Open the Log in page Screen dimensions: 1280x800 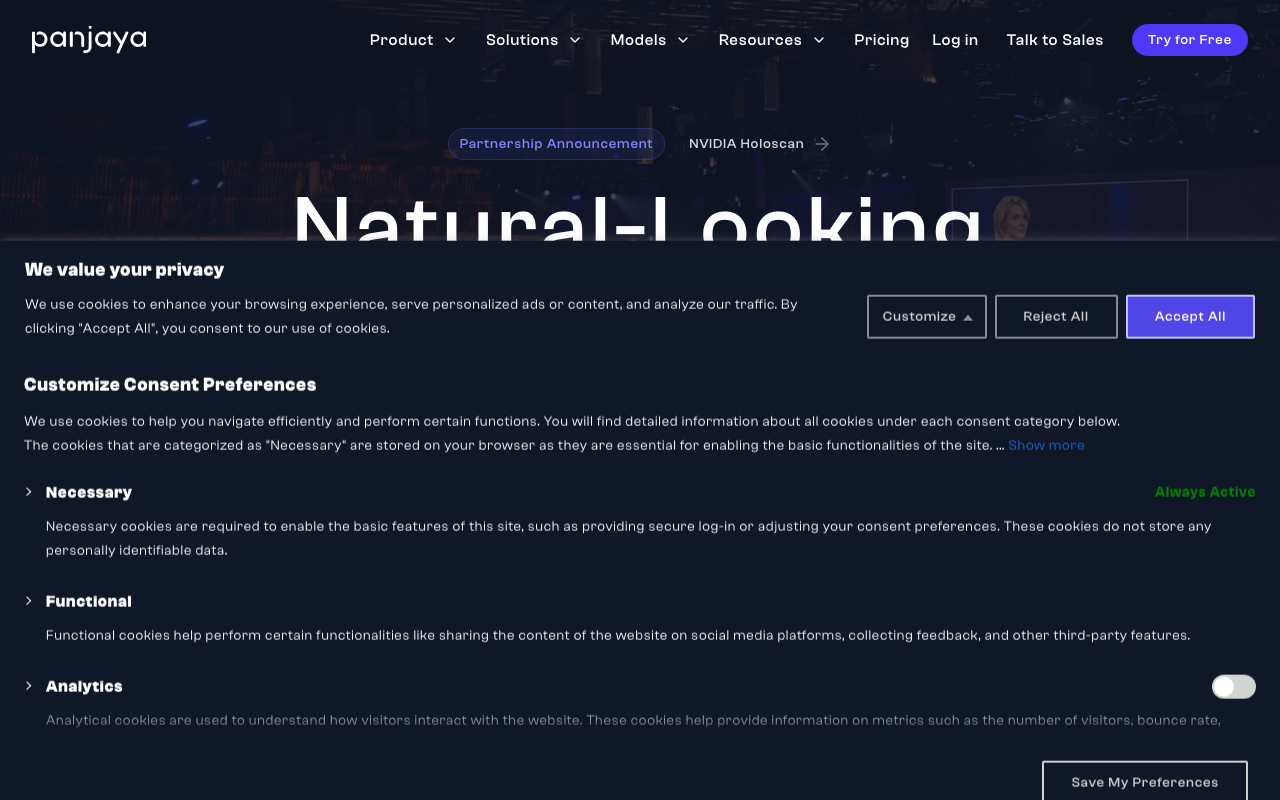pyautogui.click(x=954, y=40)
